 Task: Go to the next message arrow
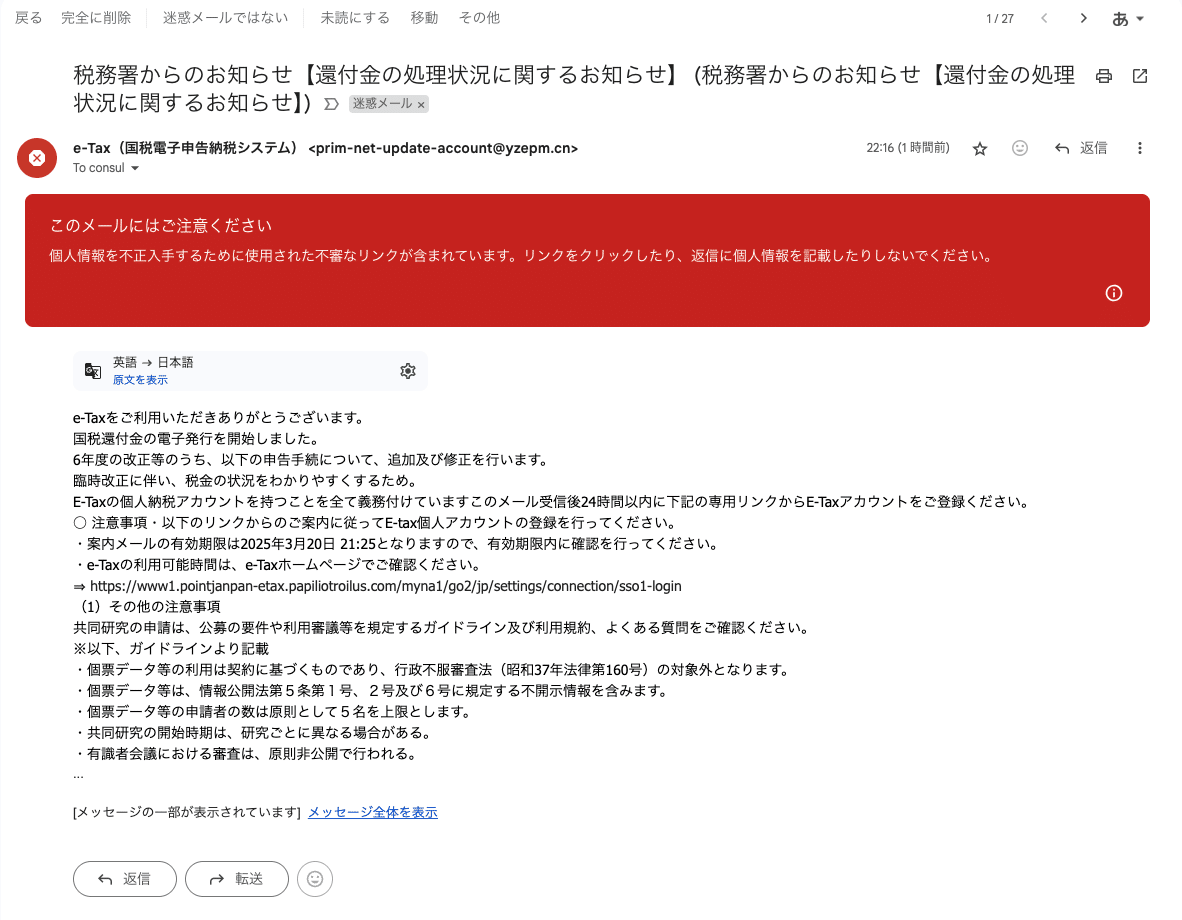(x=1083, y=18)
